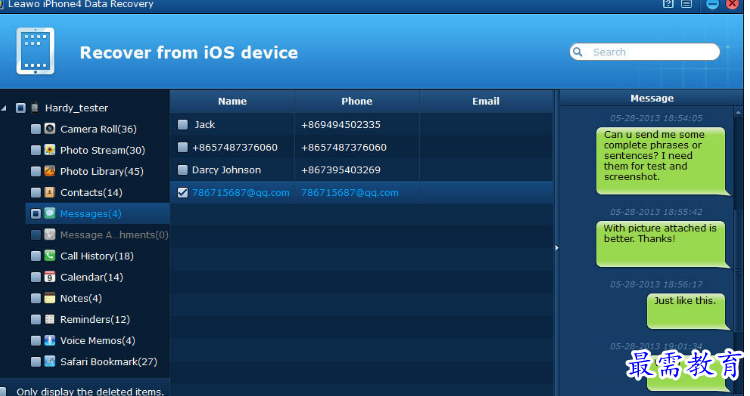Click the 'With picture attached' message bubble
The image size is (750, 396).
[662, 244]
